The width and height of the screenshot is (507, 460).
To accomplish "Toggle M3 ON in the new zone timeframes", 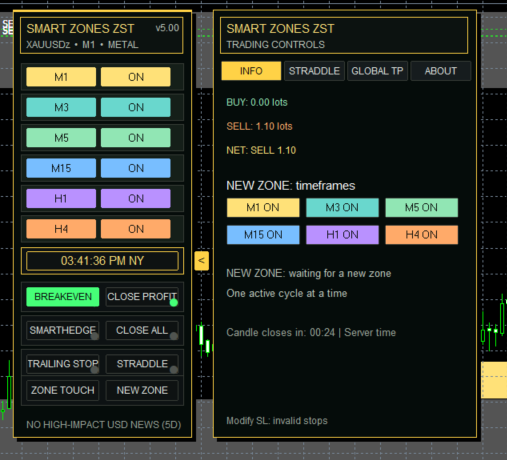I will 342,208.
